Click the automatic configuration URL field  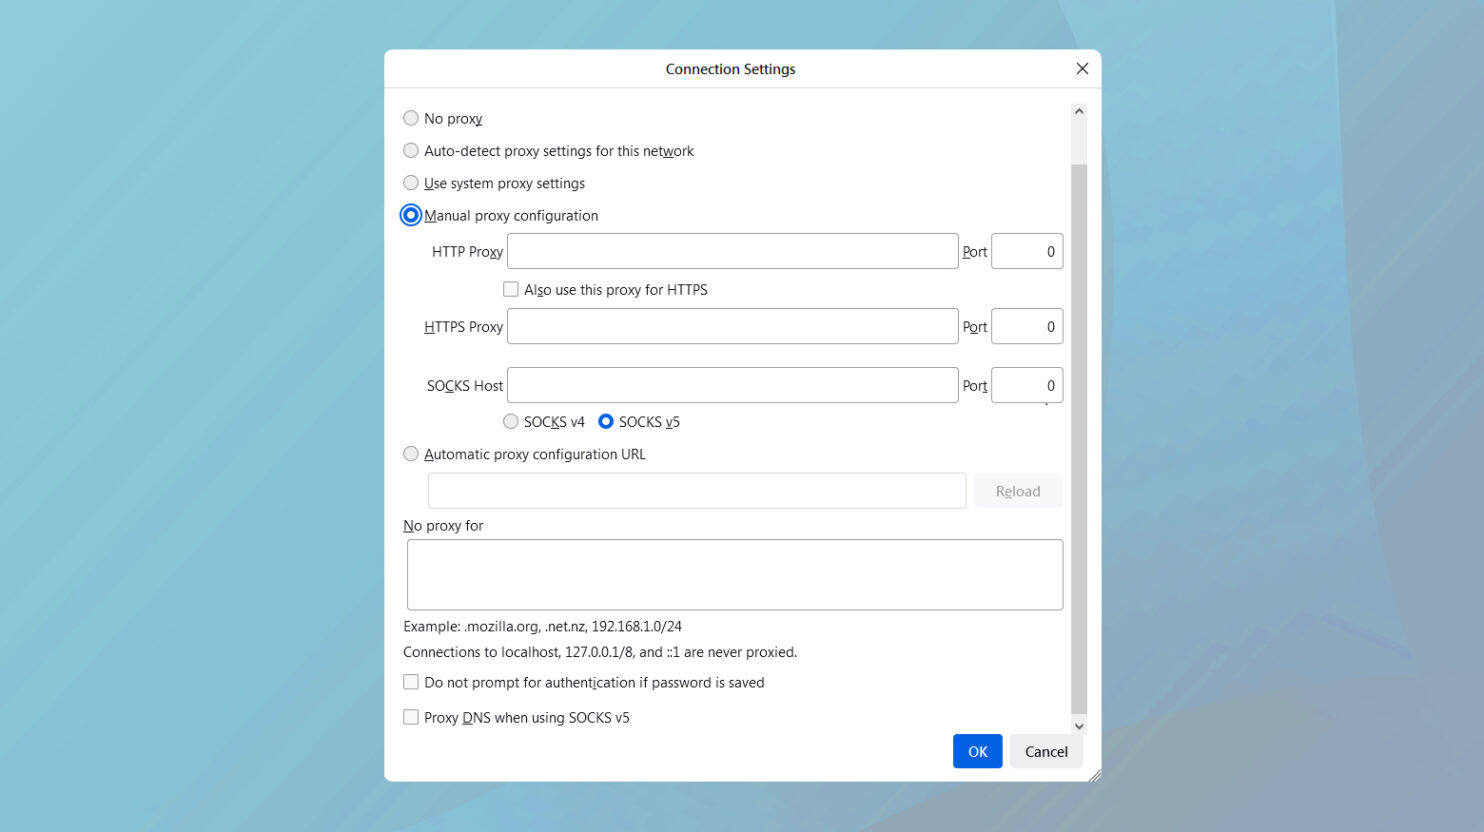696,490
